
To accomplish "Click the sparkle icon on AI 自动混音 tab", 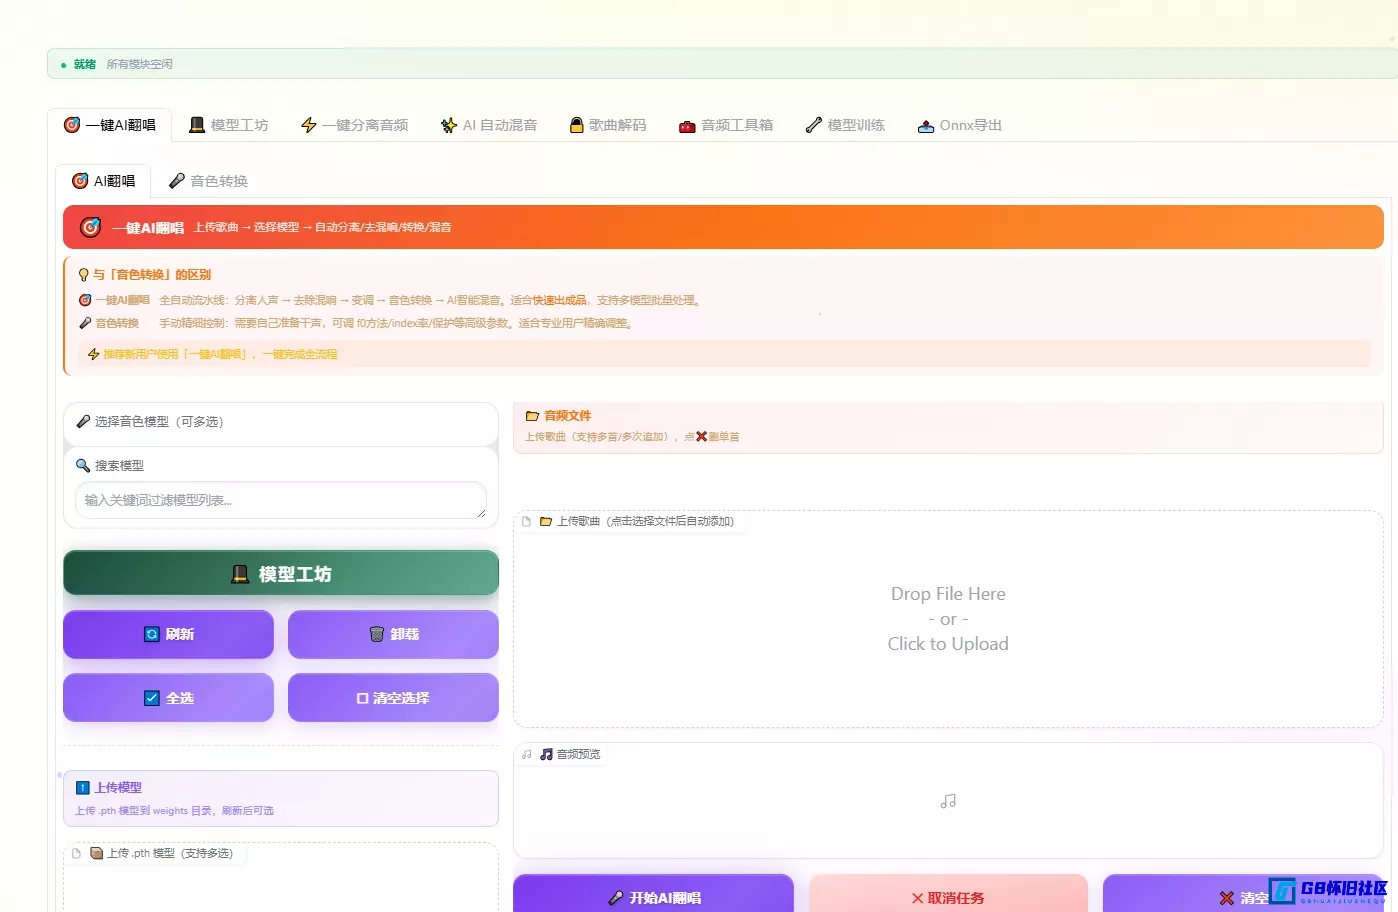I will pyautogui.click(x=449, y=125).
